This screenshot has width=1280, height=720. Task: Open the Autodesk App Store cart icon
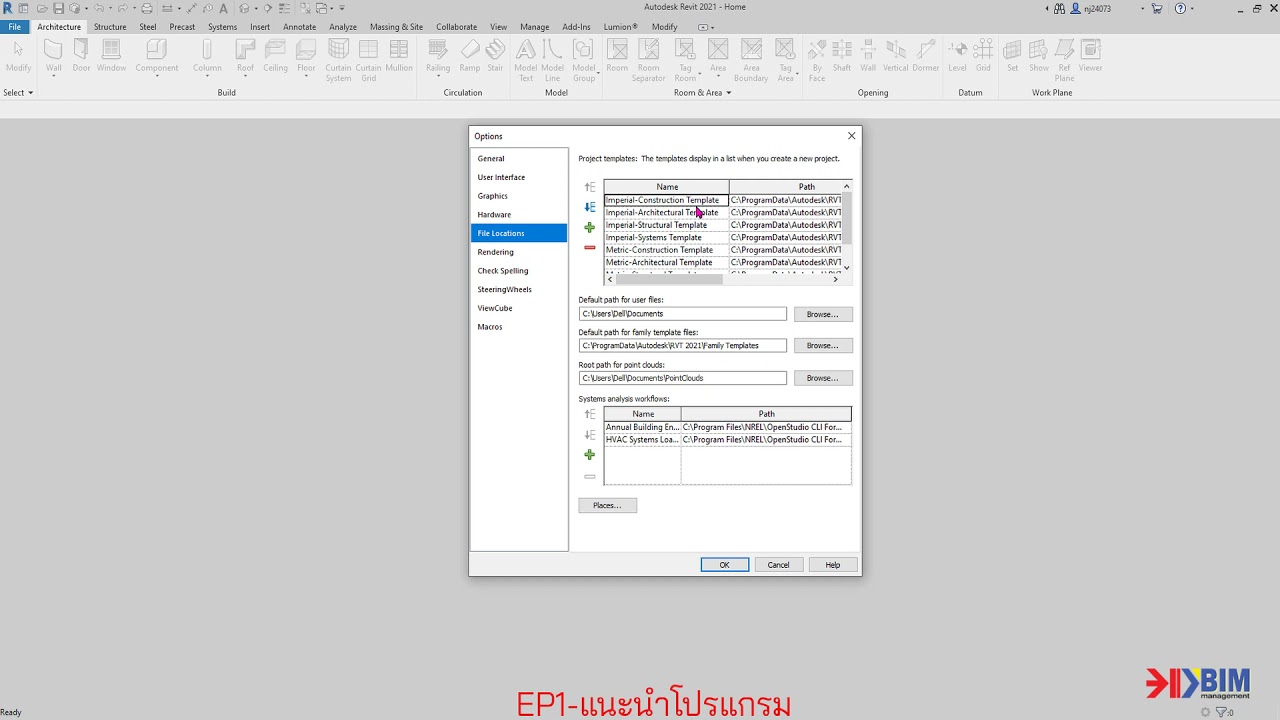(1157, 8)
